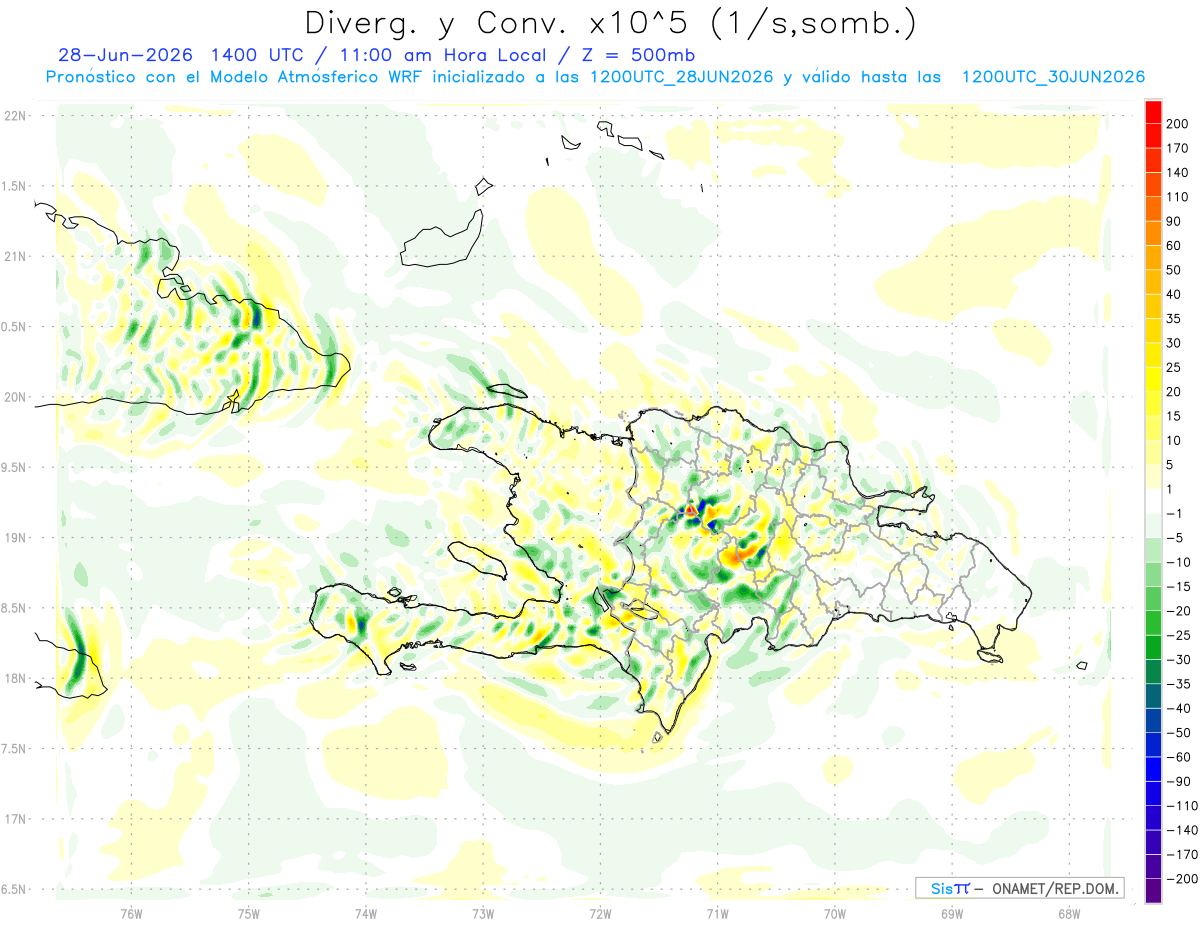Click the '20N' latitude label

[x=15, y=398]
